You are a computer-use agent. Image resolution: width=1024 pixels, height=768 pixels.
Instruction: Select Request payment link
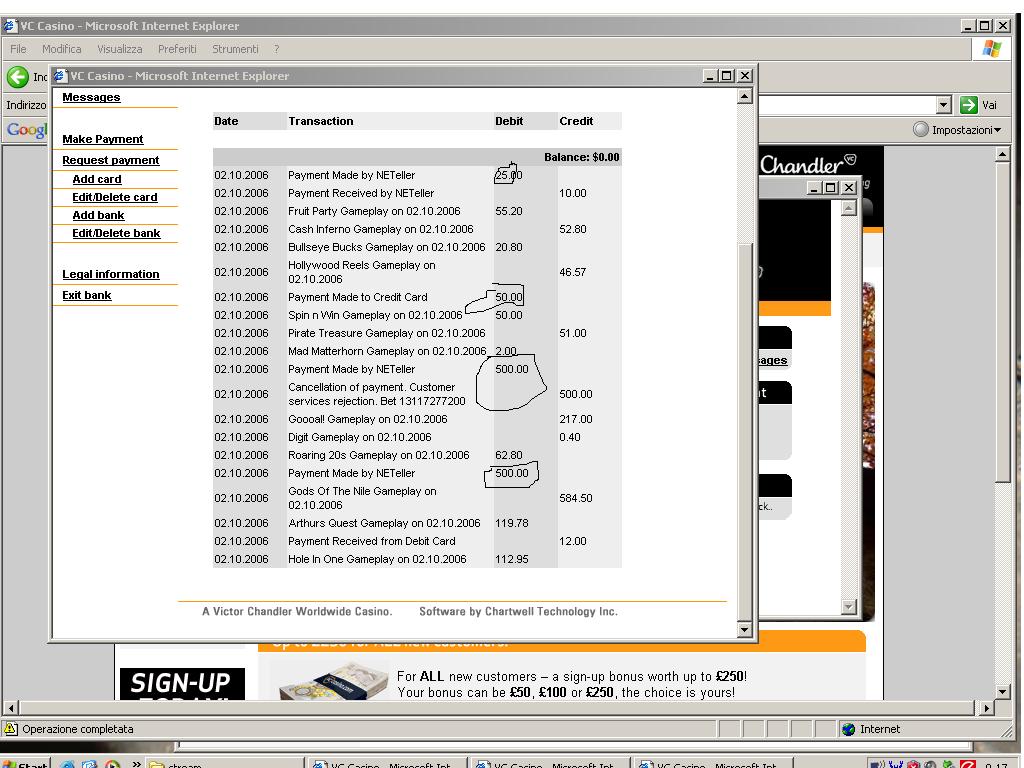coord(110,160)
